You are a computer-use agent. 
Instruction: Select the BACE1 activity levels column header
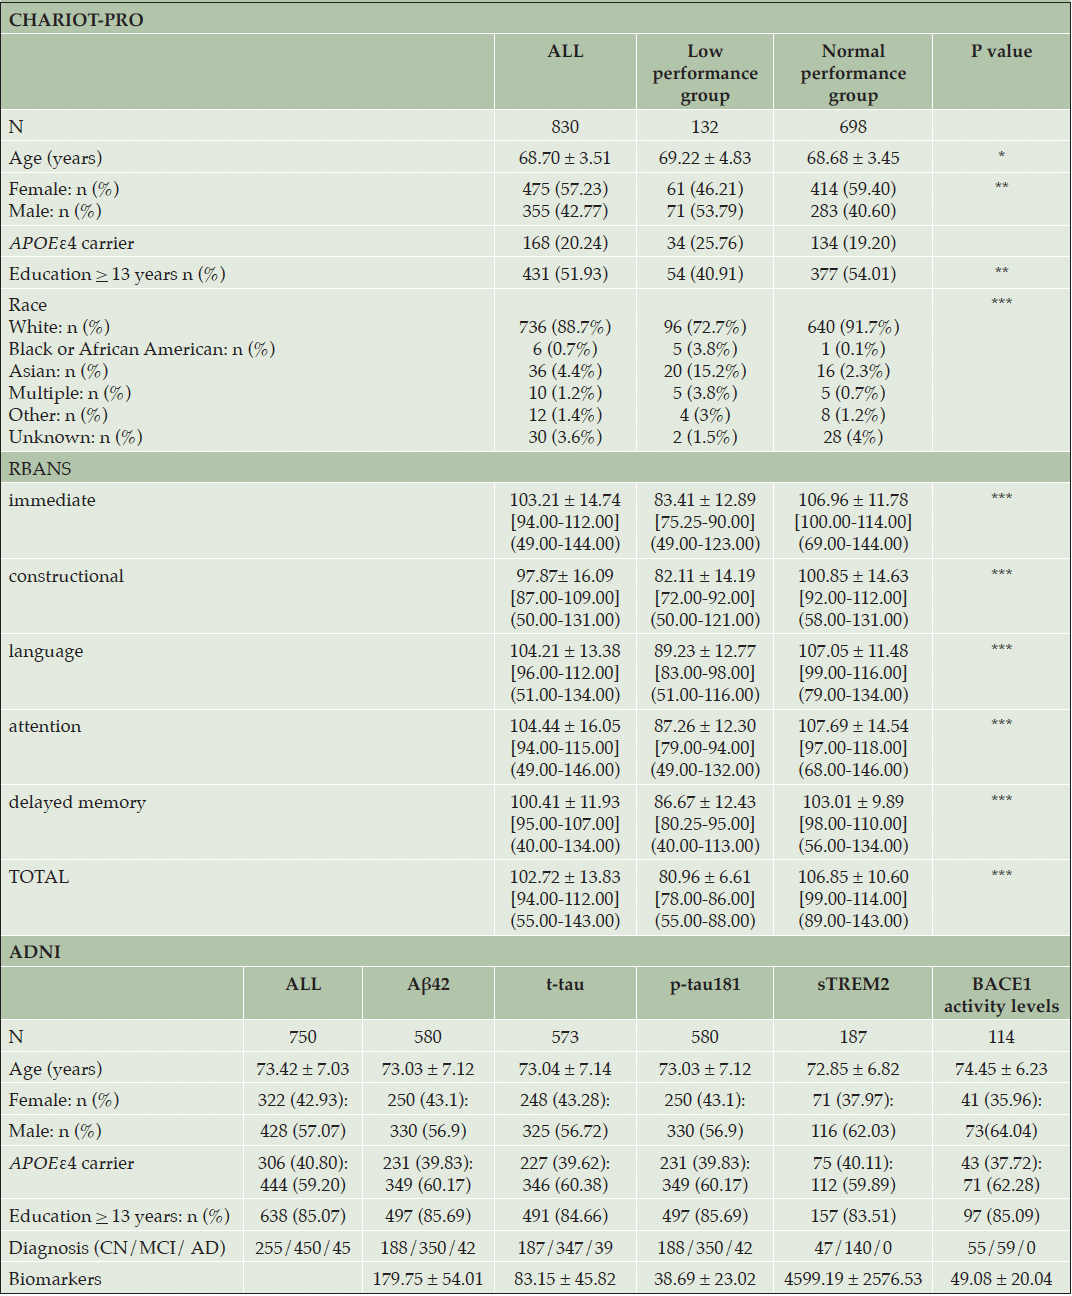click(1001, 995)
